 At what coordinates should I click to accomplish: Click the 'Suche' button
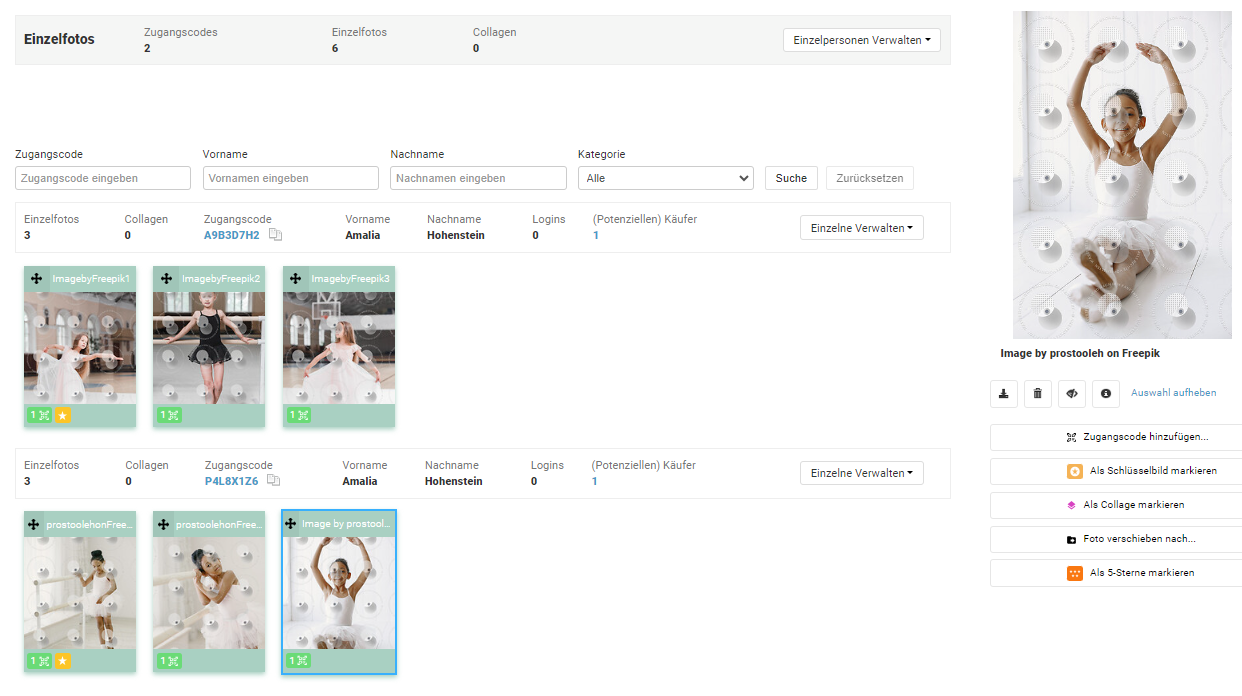[791, 178]
